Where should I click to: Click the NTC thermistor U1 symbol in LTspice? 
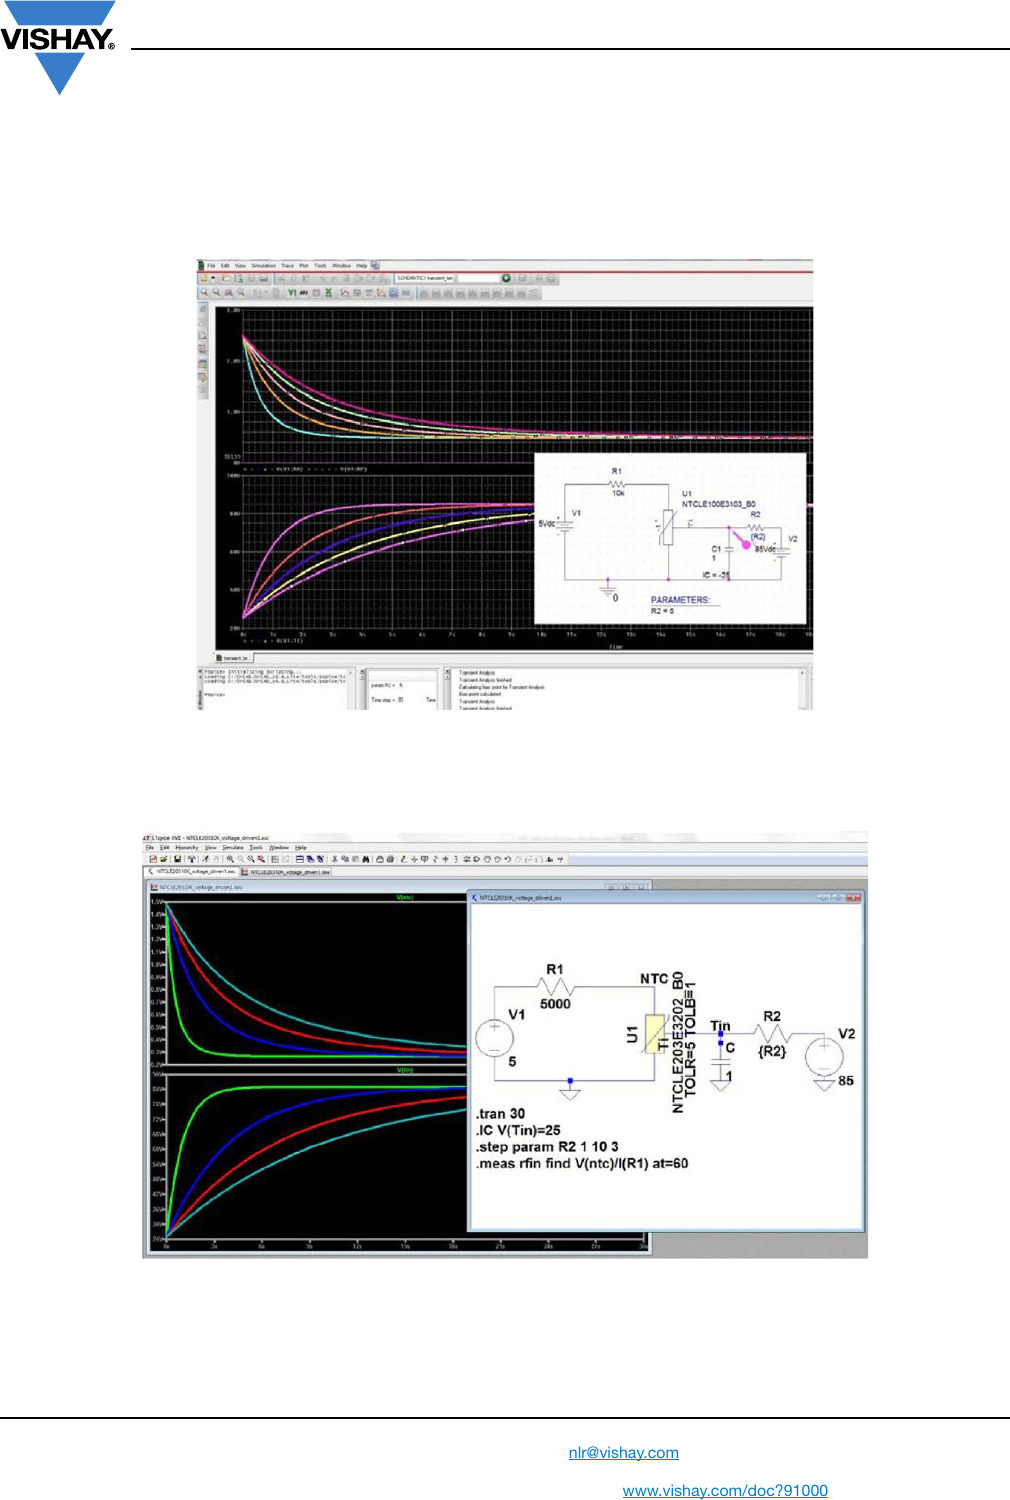(655, 1035)
